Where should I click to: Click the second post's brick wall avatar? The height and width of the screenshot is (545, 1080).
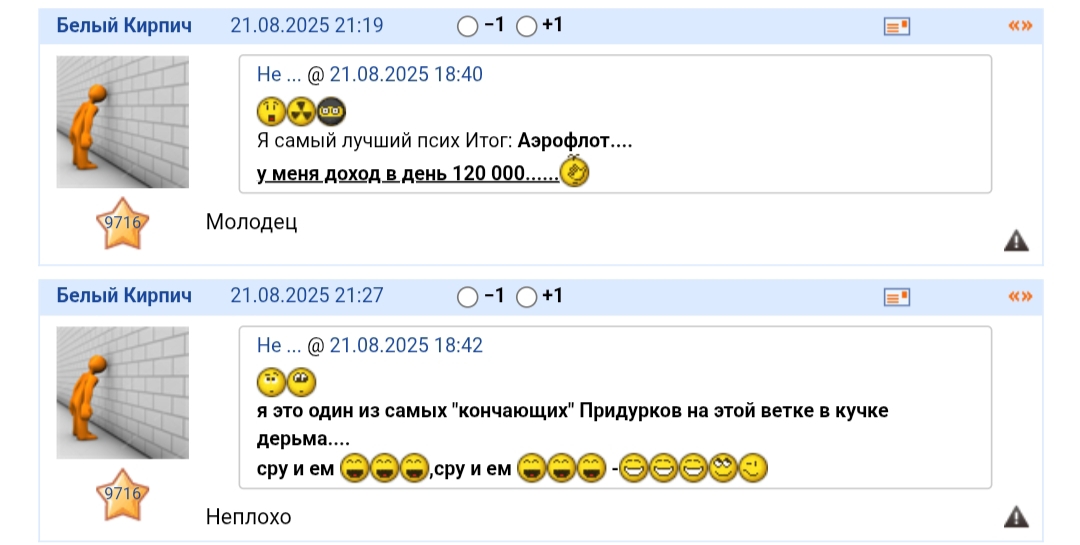123,393
